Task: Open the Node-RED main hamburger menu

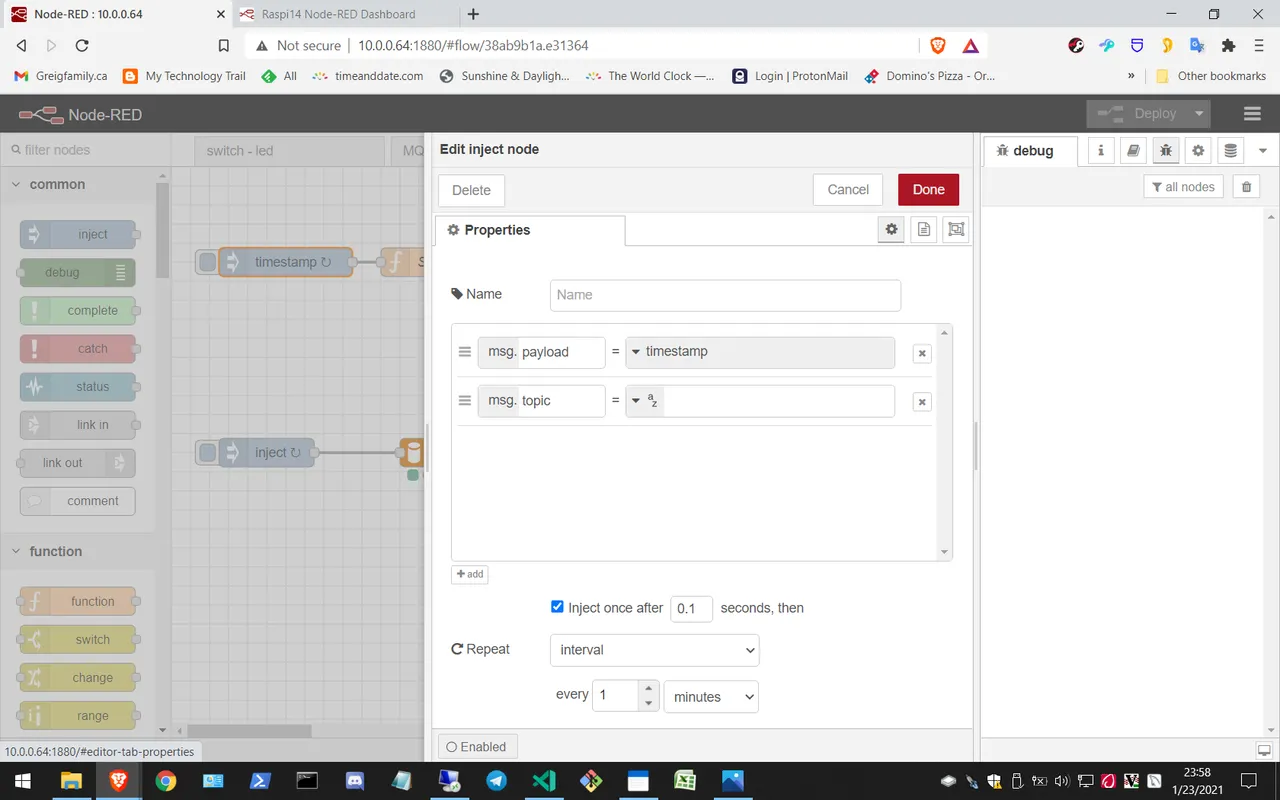Action: point(1252,114)
